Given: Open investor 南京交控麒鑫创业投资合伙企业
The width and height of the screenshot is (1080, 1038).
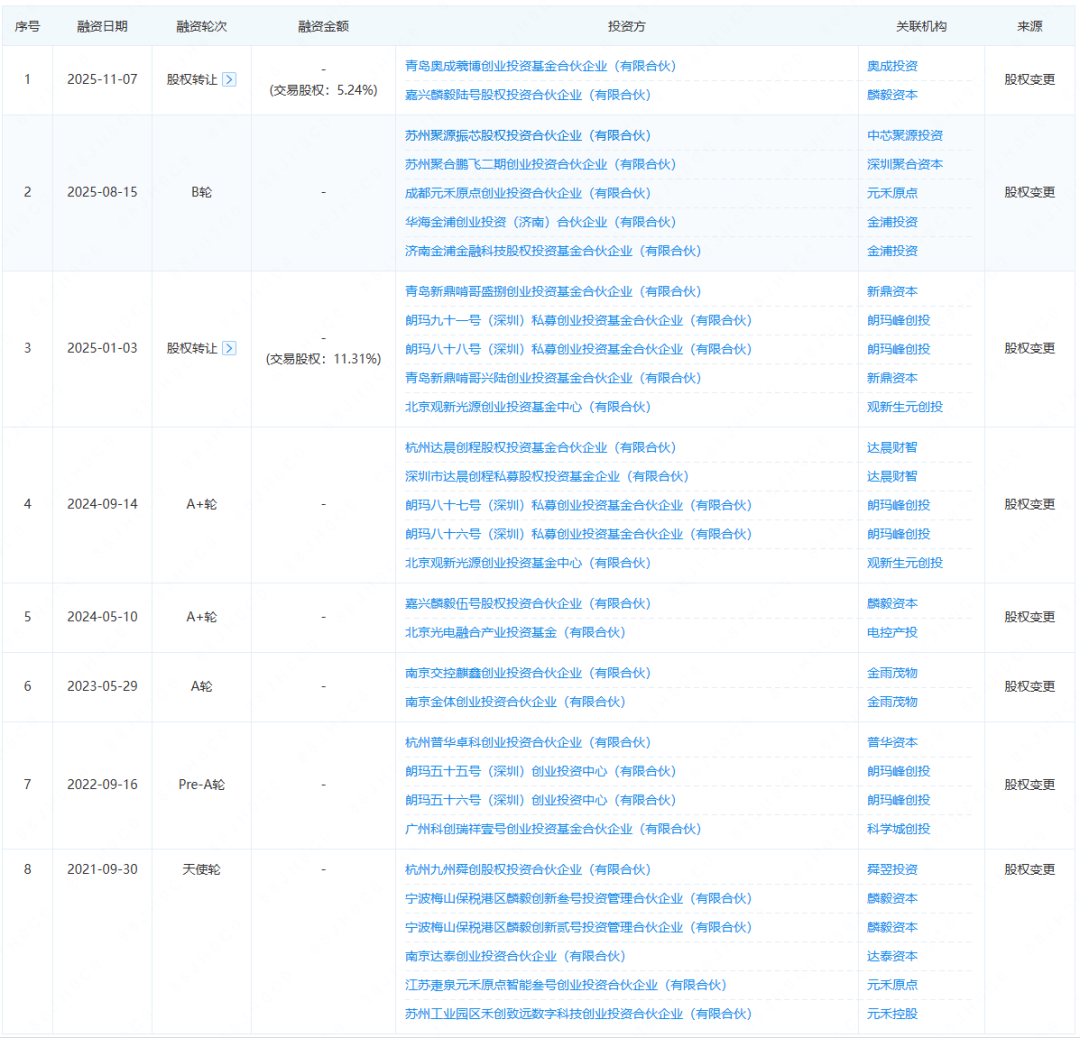Looking at the screenshot, I should (x=528, y=674).
